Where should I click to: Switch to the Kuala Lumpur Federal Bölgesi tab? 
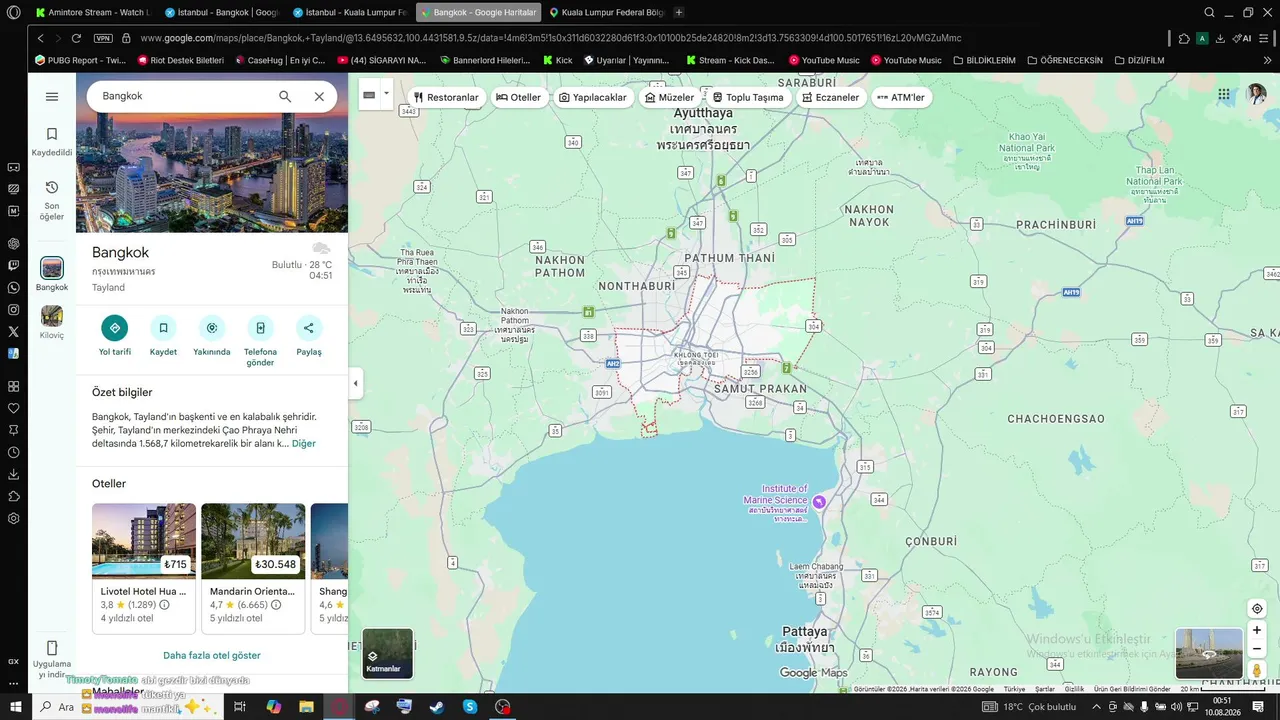[606, 12]
